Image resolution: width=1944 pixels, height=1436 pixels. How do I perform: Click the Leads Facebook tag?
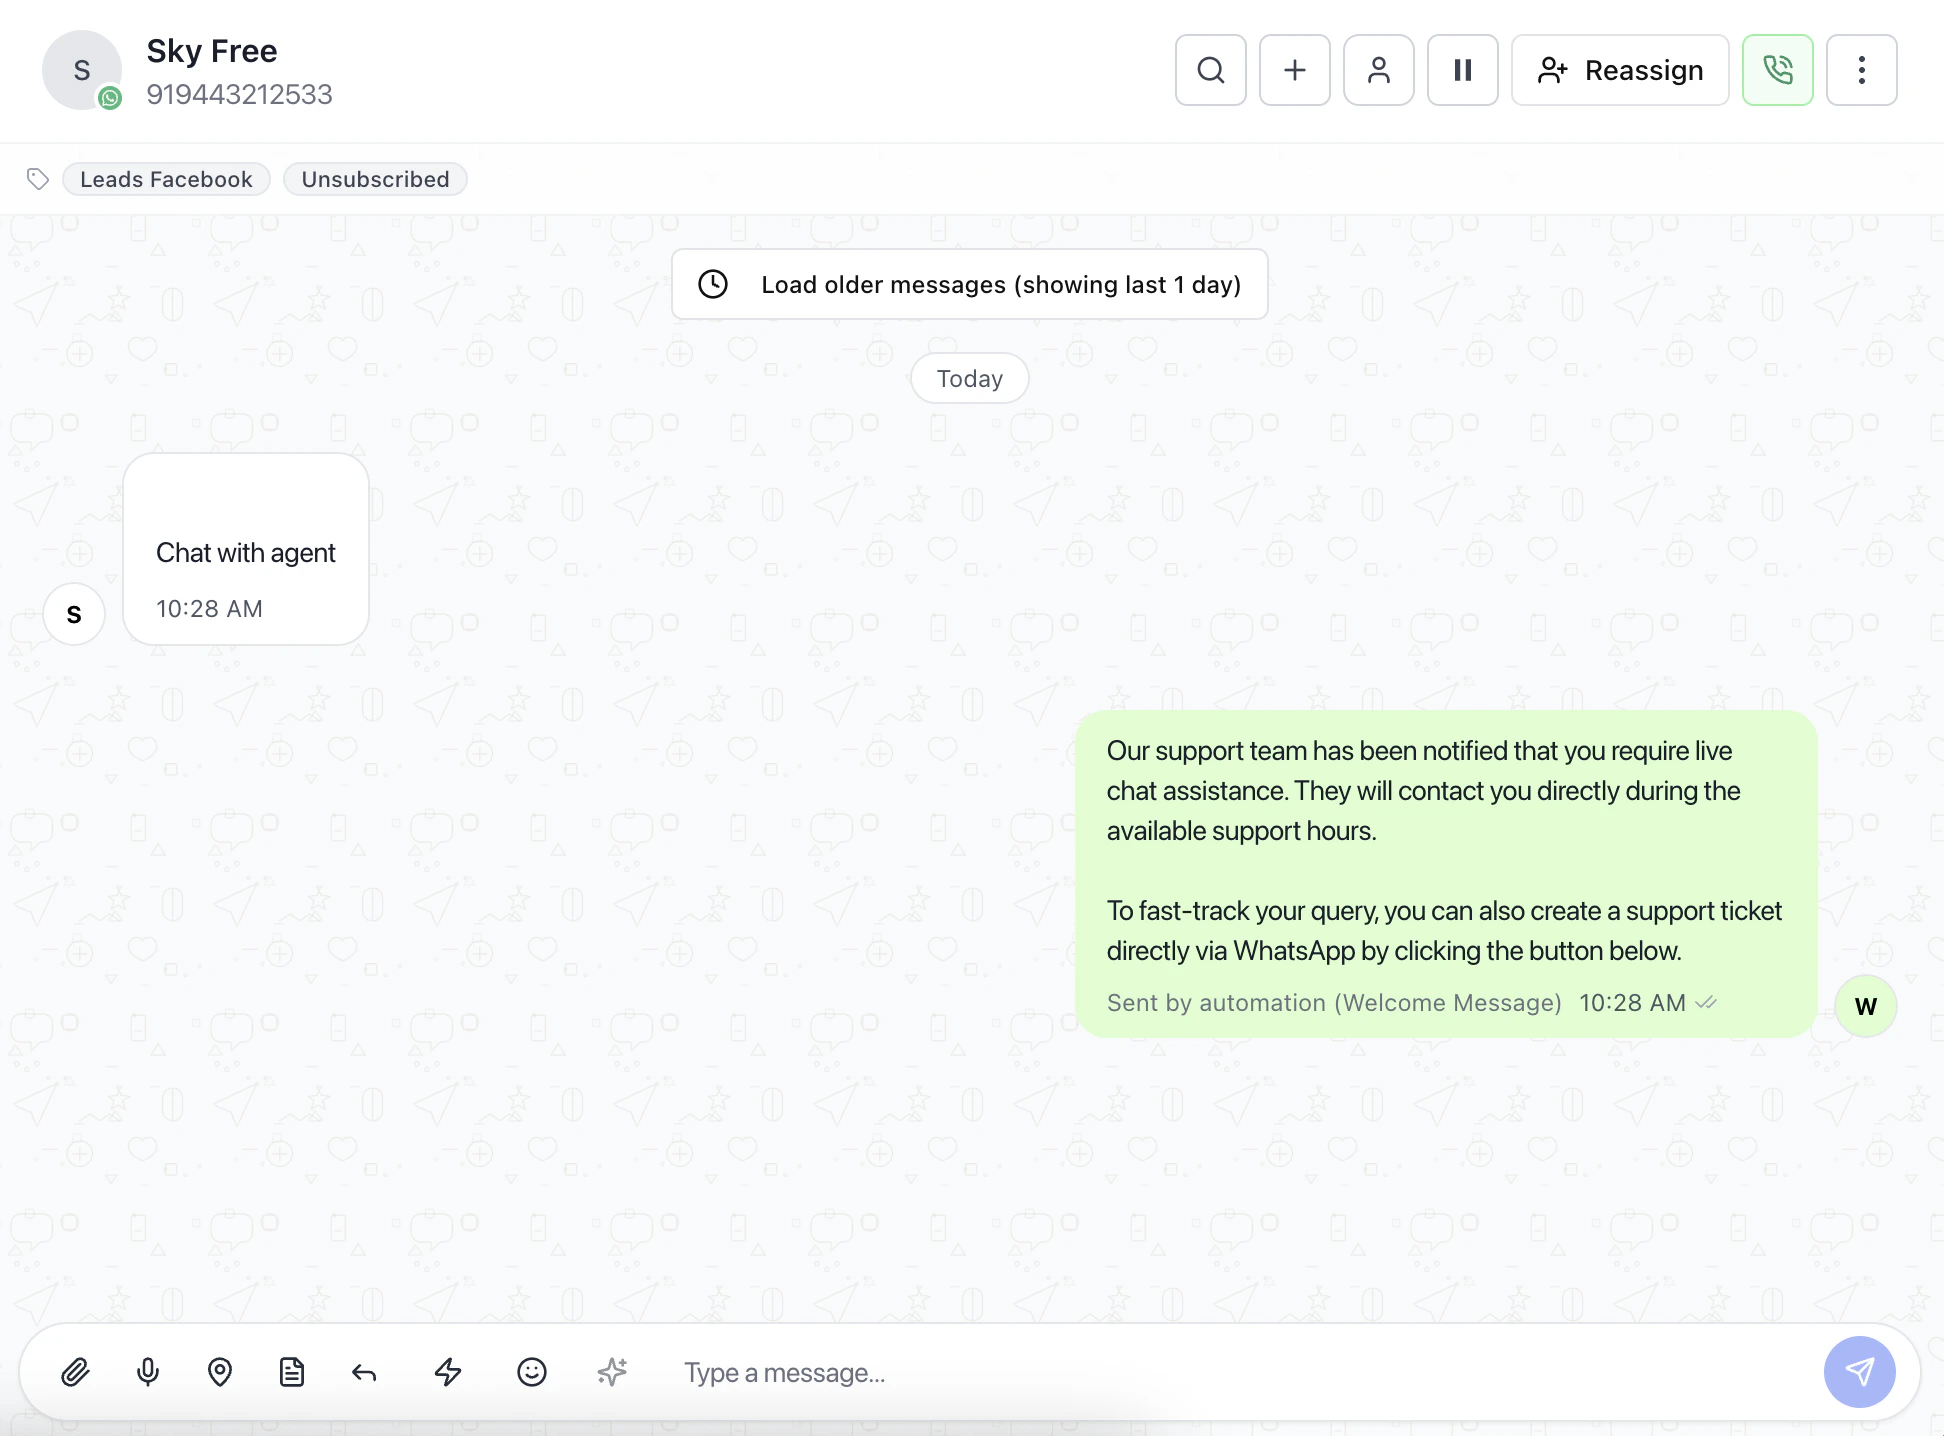click(x=166, y=179)
